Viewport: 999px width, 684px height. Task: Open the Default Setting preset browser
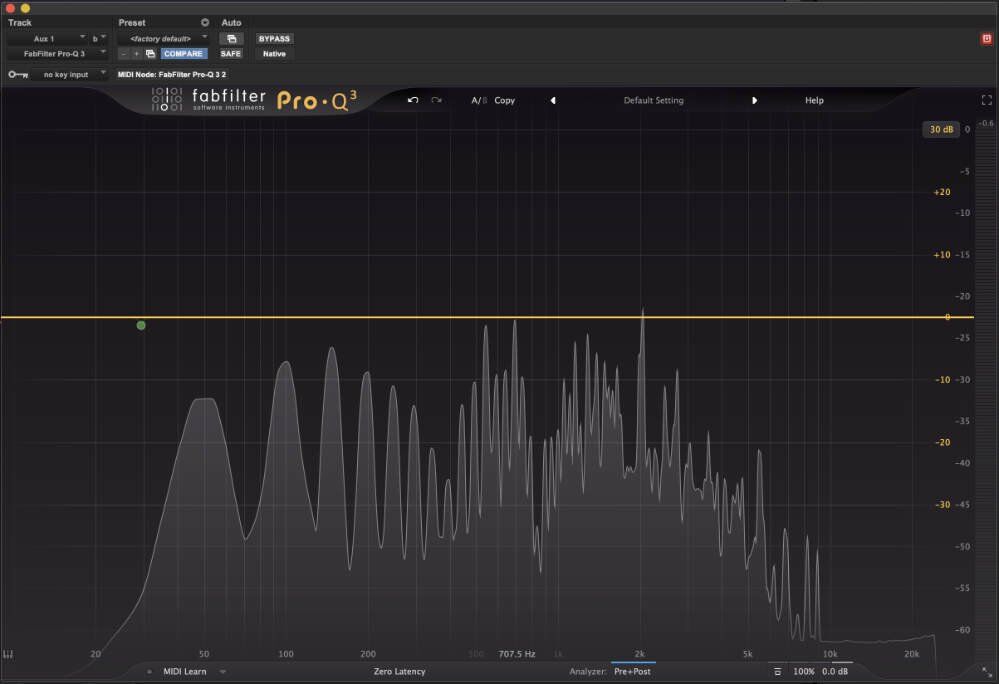(654, 100)
